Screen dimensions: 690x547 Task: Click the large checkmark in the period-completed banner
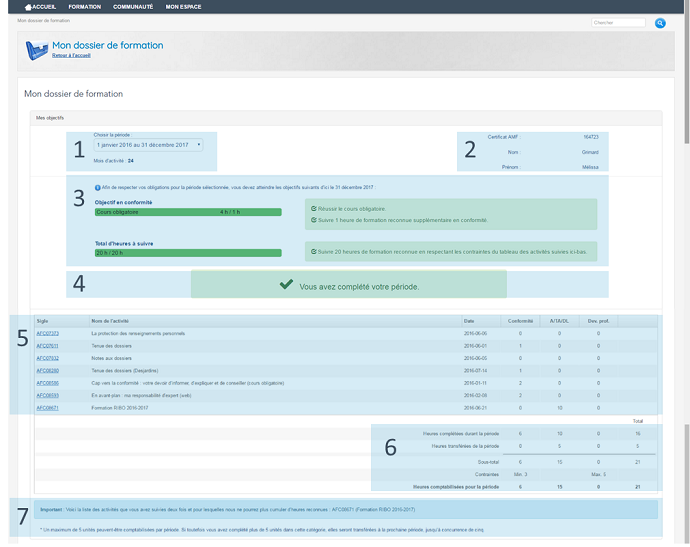[x=286, y=284]
